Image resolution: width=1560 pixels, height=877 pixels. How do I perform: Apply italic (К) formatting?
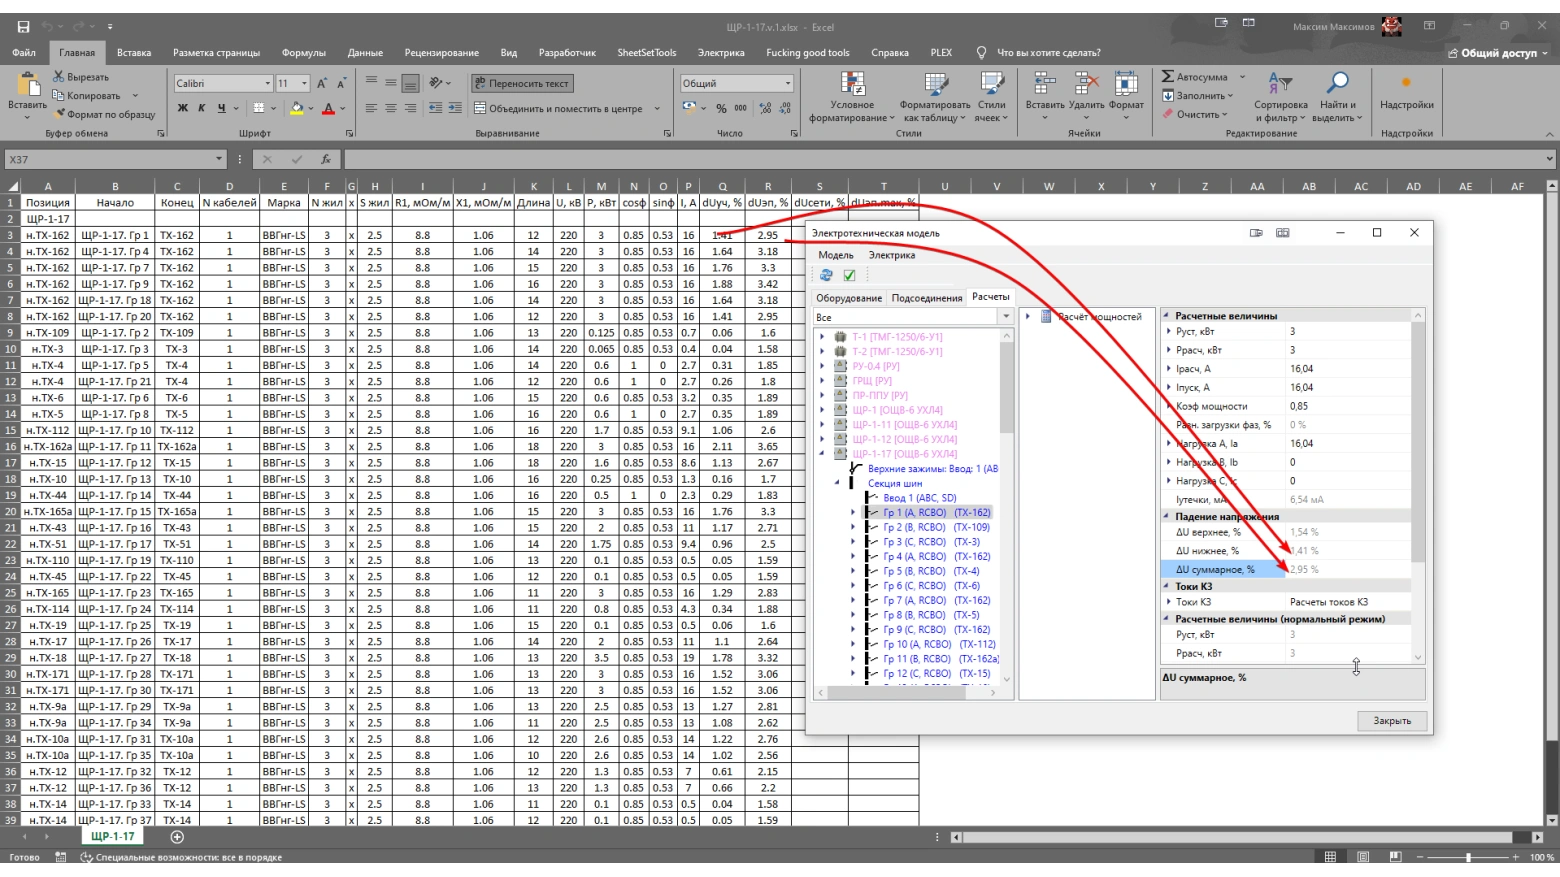201,108
